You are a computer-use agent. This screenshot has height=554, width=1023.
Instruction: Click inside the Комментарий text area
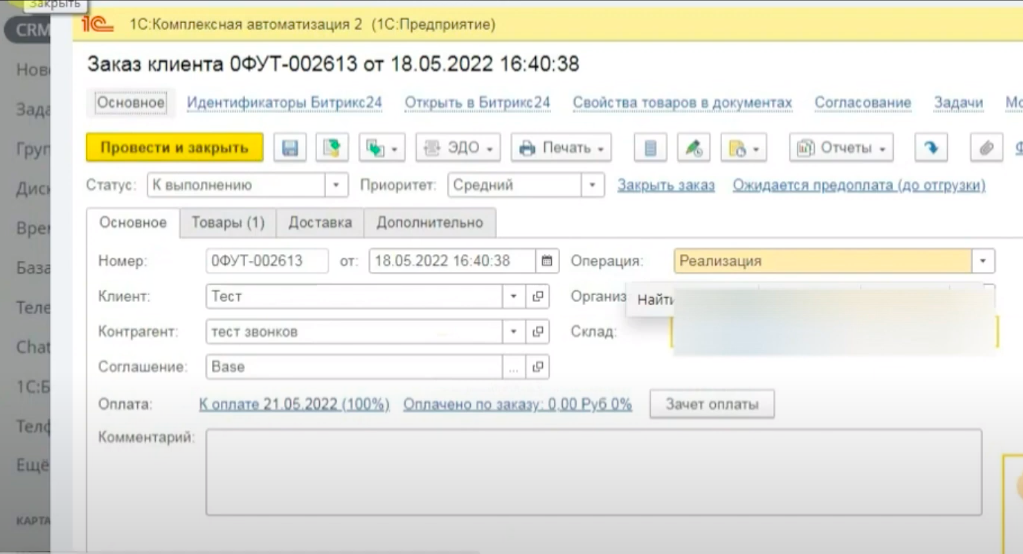594,472
